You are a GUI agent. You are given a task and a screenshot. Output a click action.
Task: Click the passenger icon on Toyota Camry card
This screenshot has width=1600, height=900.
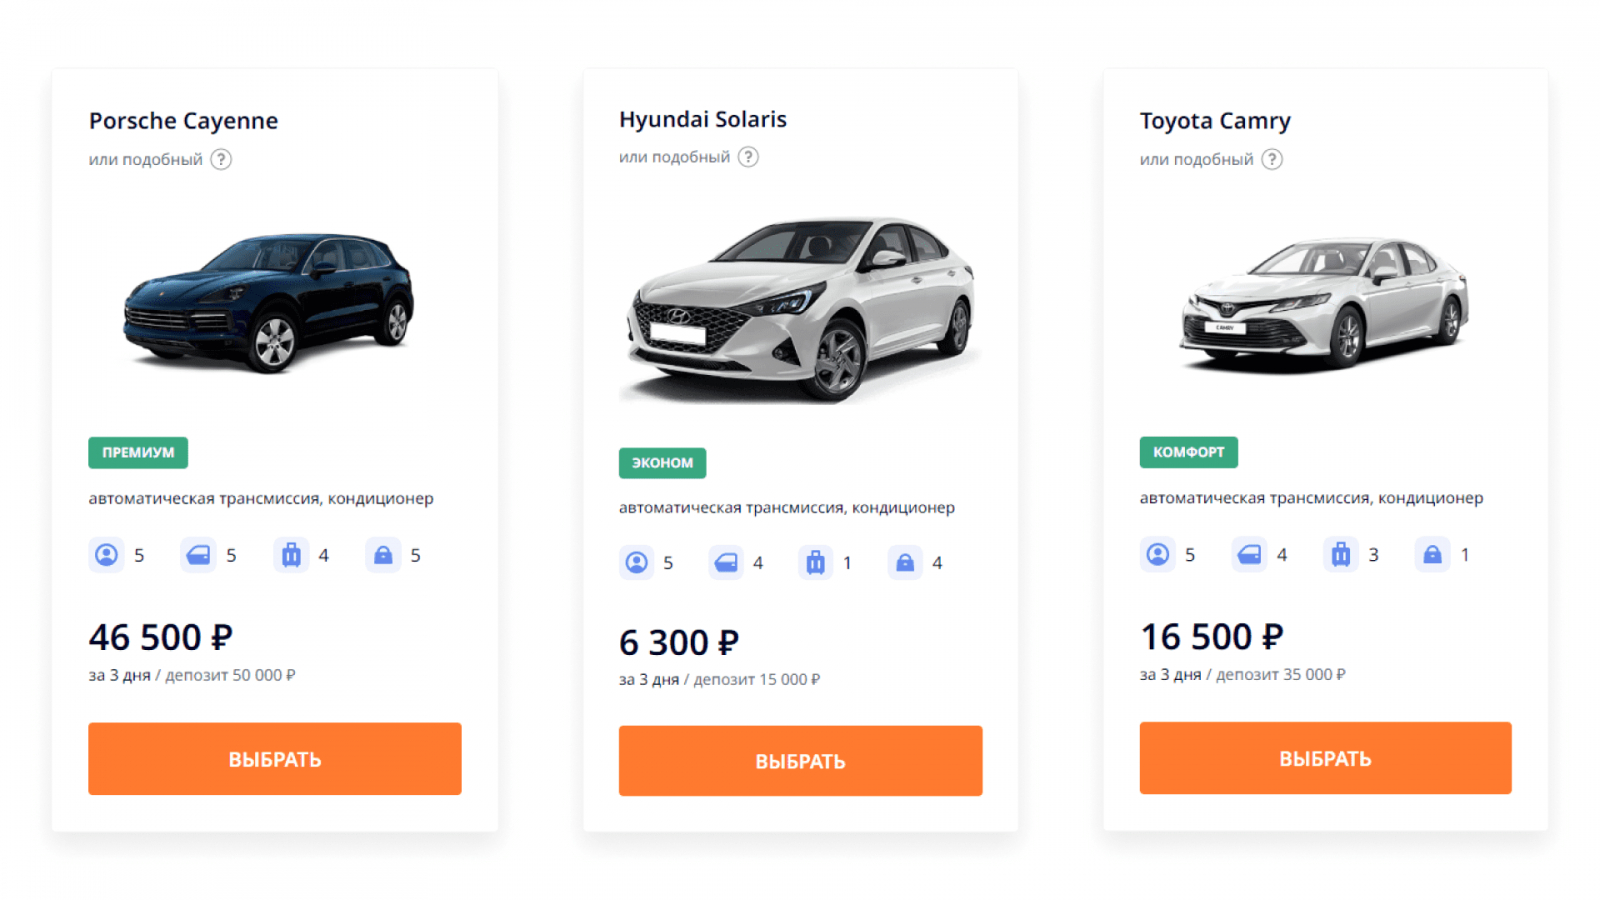coord(1157,554)
